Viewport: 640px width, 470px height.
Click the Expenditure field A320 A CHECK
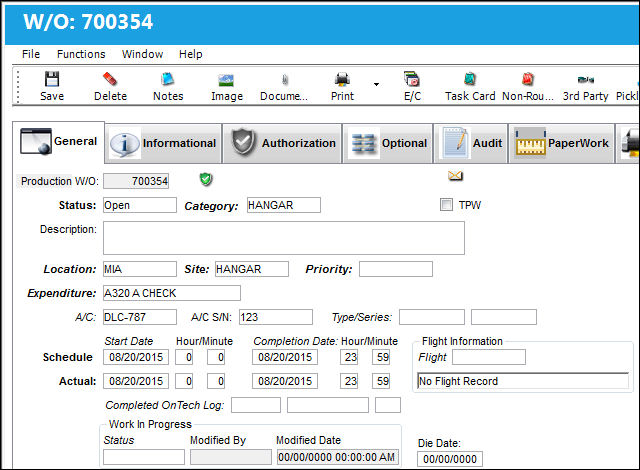coord(172,293)
